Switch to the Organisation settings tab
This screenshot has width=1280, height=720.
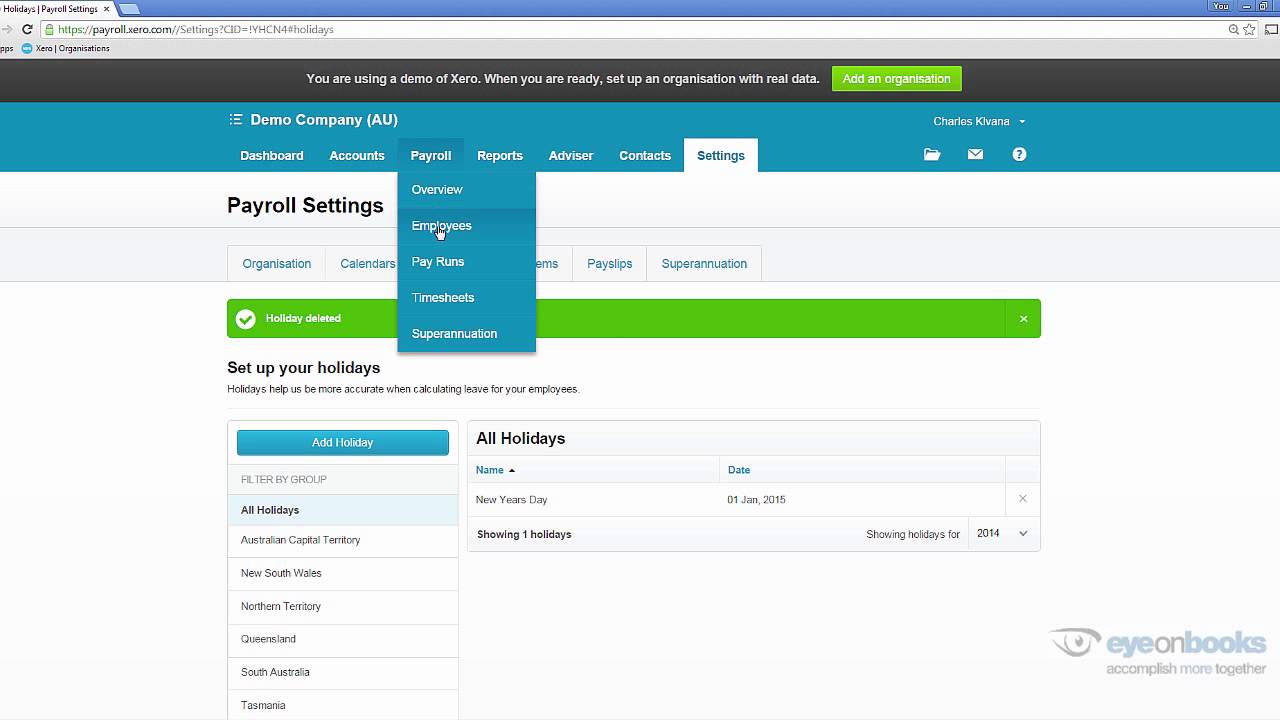click(277, 264)
